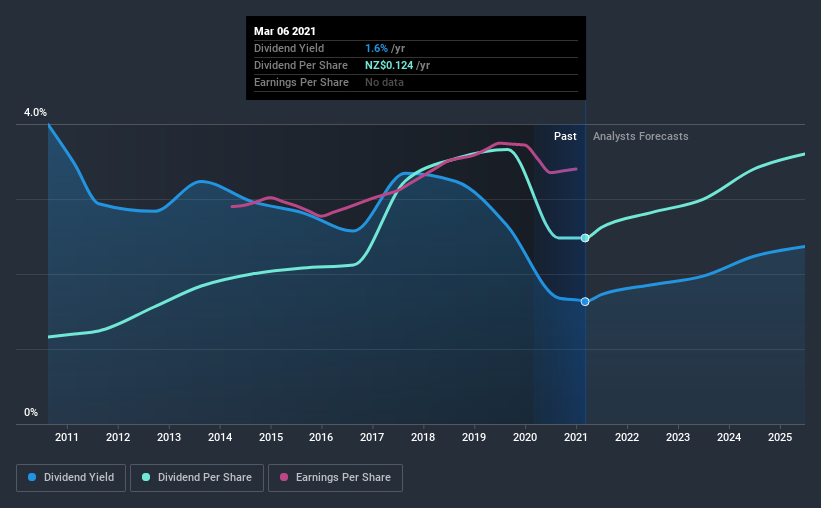The width and height of the screenshot is (821, 508).
Task: Toggle the Earnings Per Share legend series
Action: 335,478
